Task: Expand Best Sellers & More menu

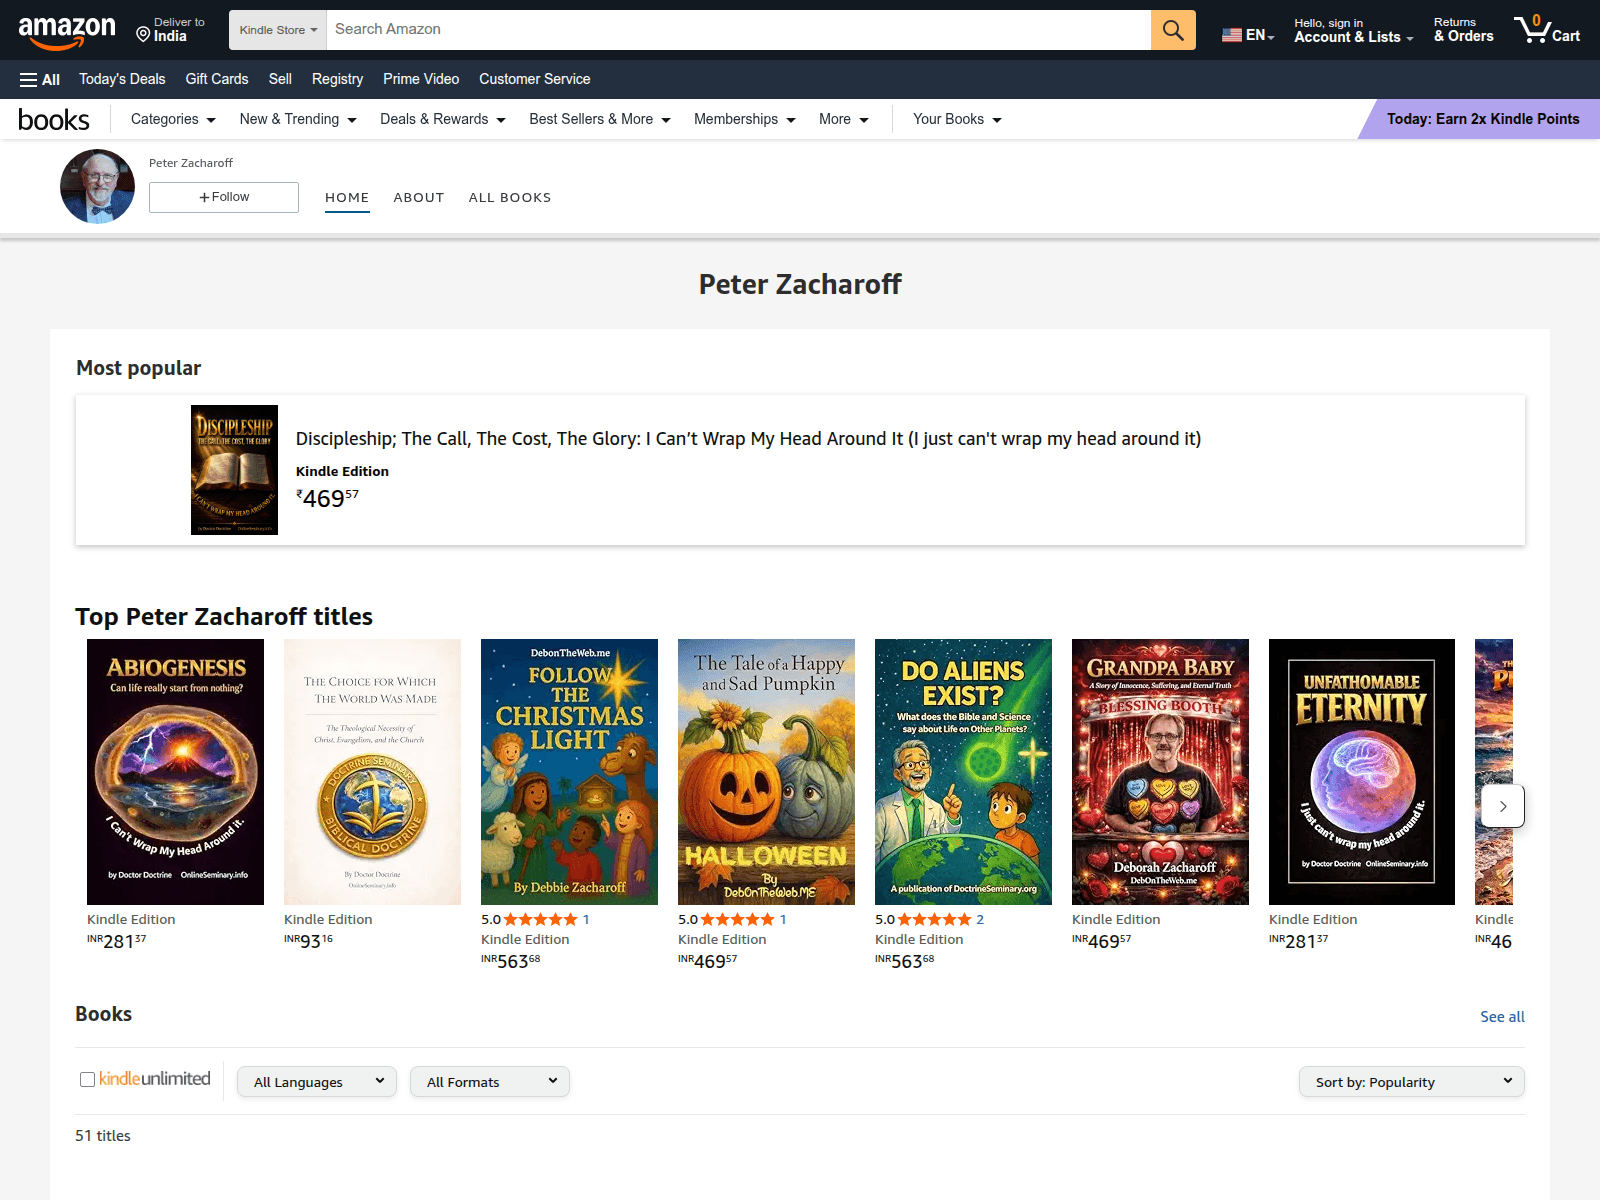Action: pos(600,119)
